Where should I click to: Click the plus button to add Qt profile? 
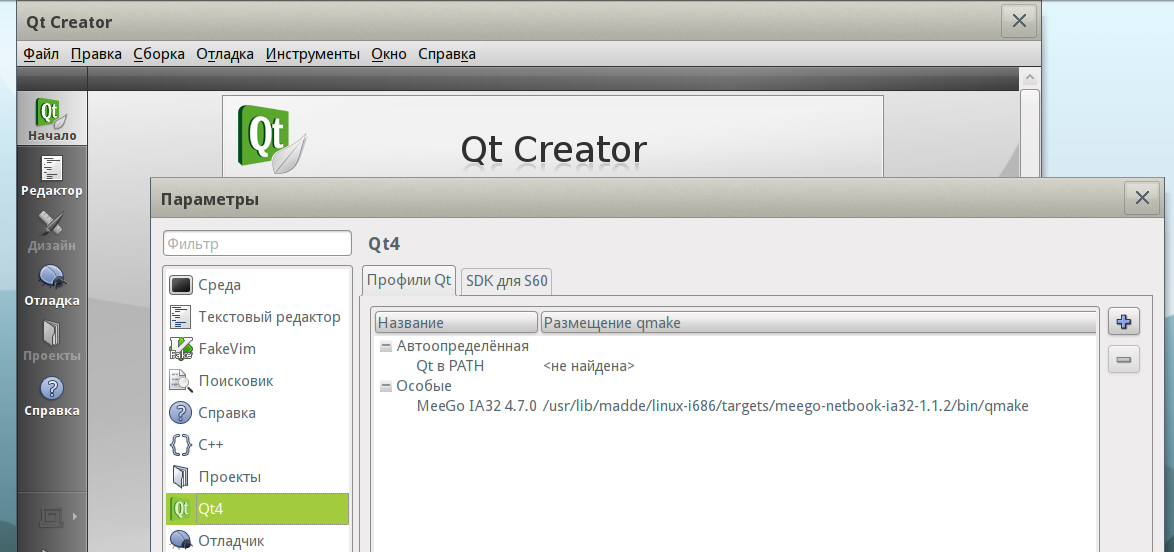(x=1124, y=322)
